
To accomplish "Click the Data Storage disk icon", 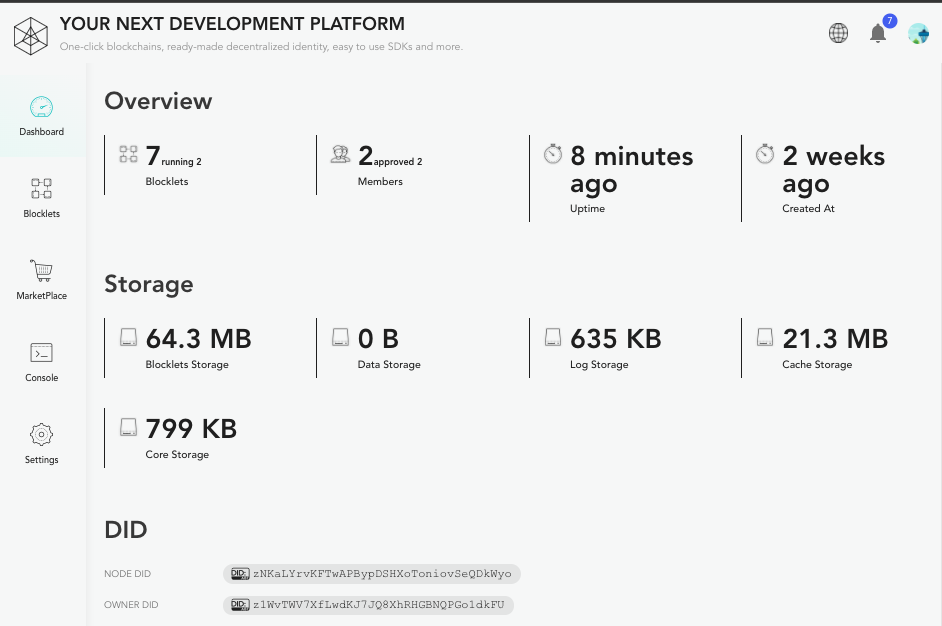I will [x=341, y=337].
